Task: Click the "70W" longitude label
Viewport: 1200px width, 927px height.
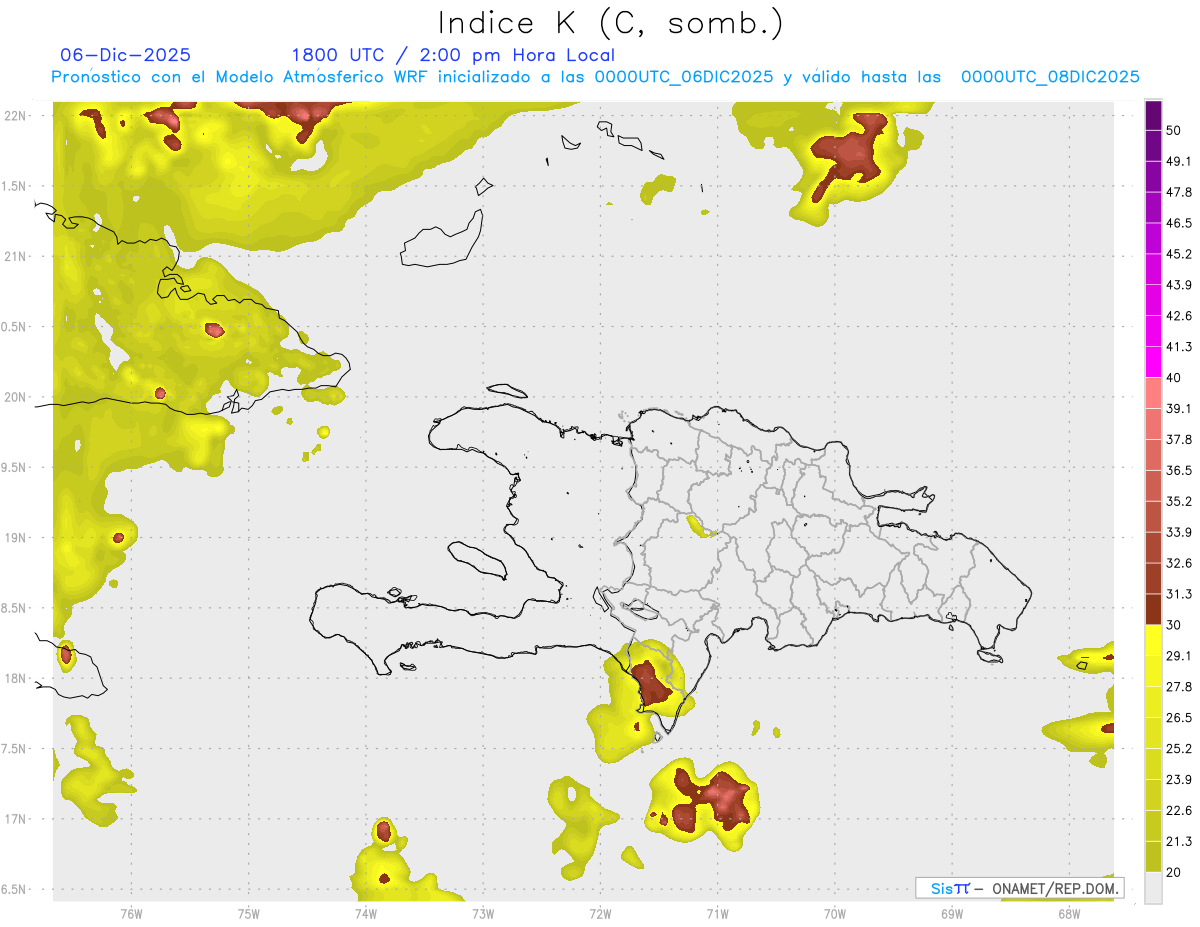Action: click(834, 914)
